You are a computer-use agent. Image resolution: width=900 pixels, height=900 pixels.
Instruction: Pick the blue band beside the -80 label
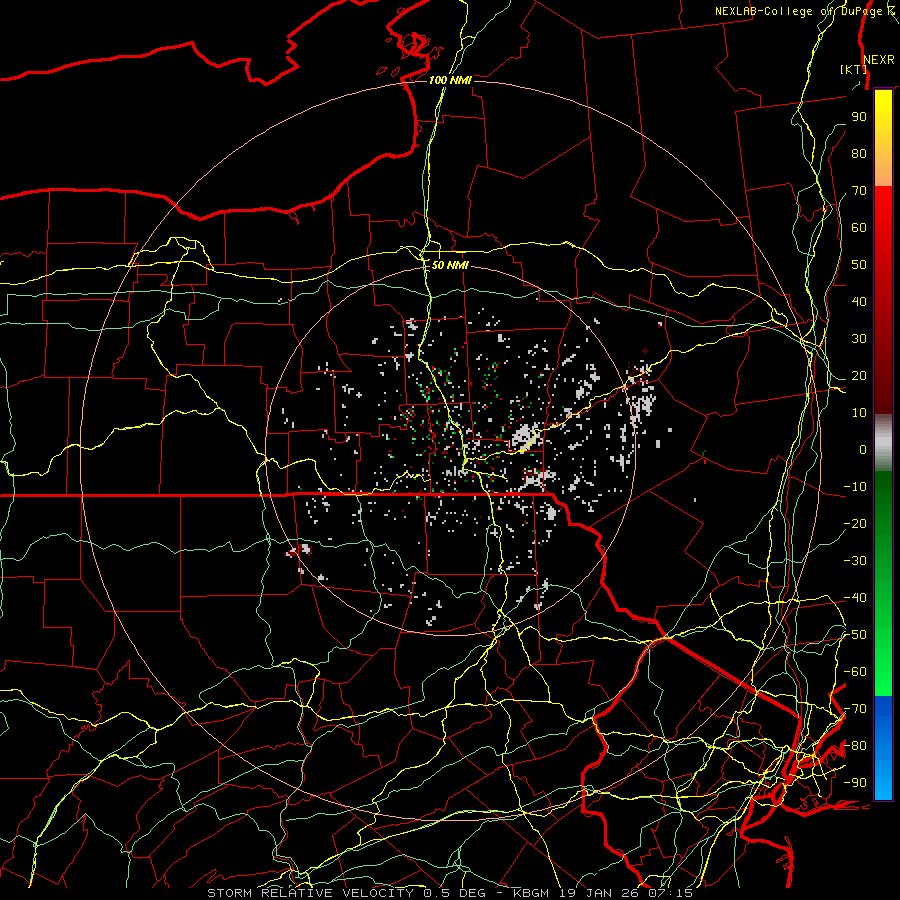tap(883, 746)
